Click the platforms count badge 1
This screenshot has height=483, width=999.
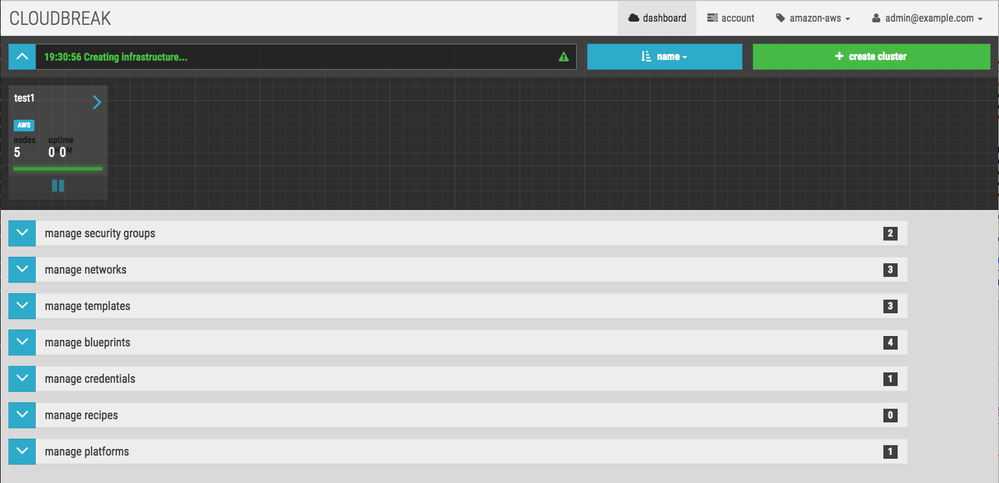pyautogui.click(x=890, y=452)
